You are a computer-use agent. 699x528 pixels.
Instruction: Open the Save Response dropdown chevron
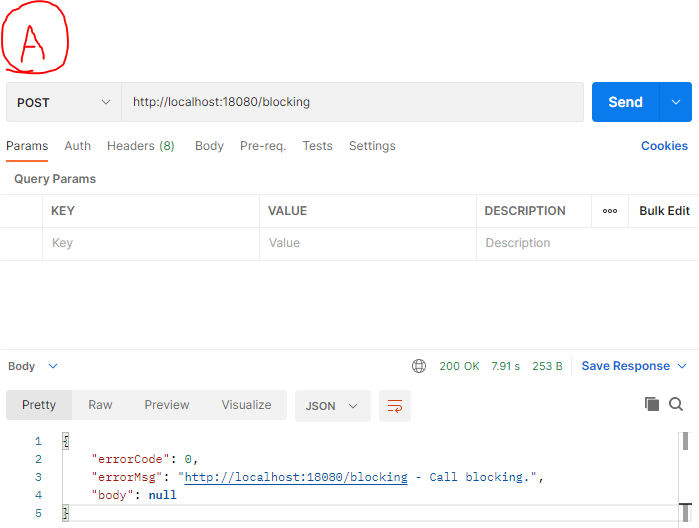pos(682,366)
